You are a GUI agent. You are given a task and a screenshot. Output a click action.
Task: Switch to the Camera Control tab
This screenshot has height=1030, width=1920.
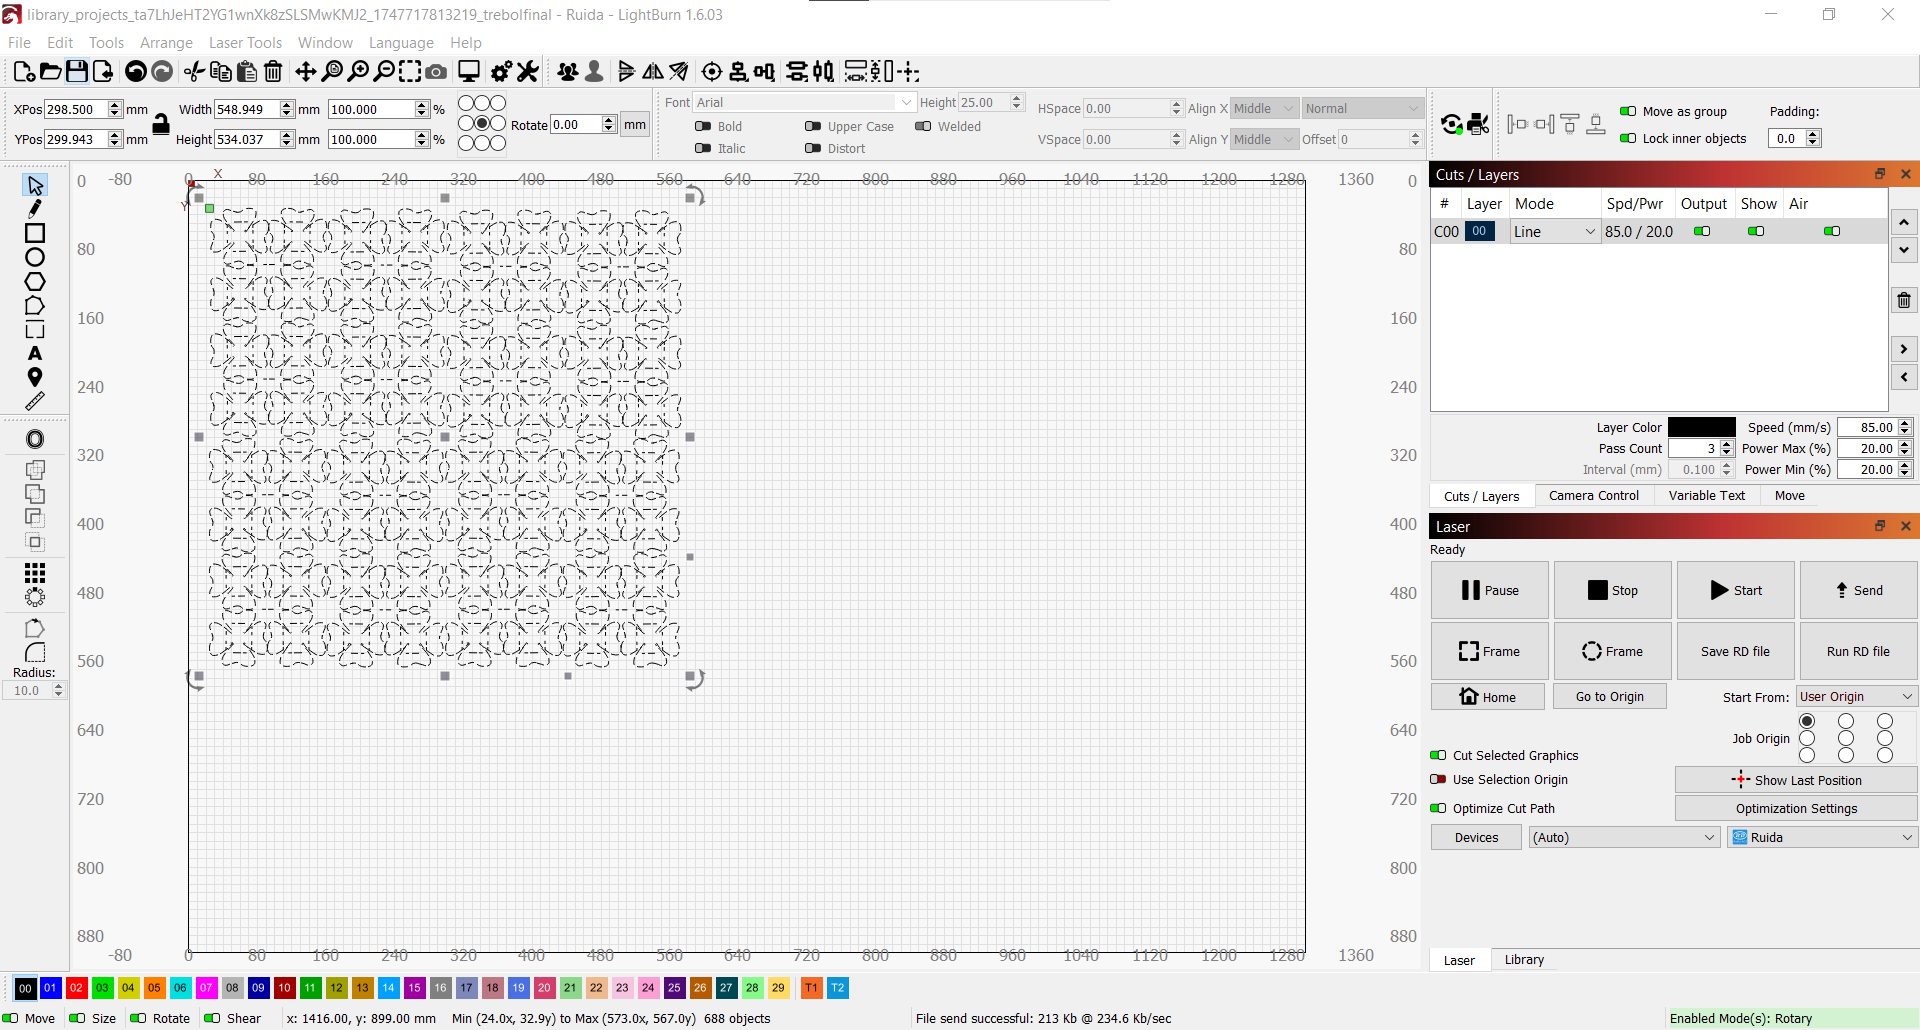click(x=1593, y=496)
